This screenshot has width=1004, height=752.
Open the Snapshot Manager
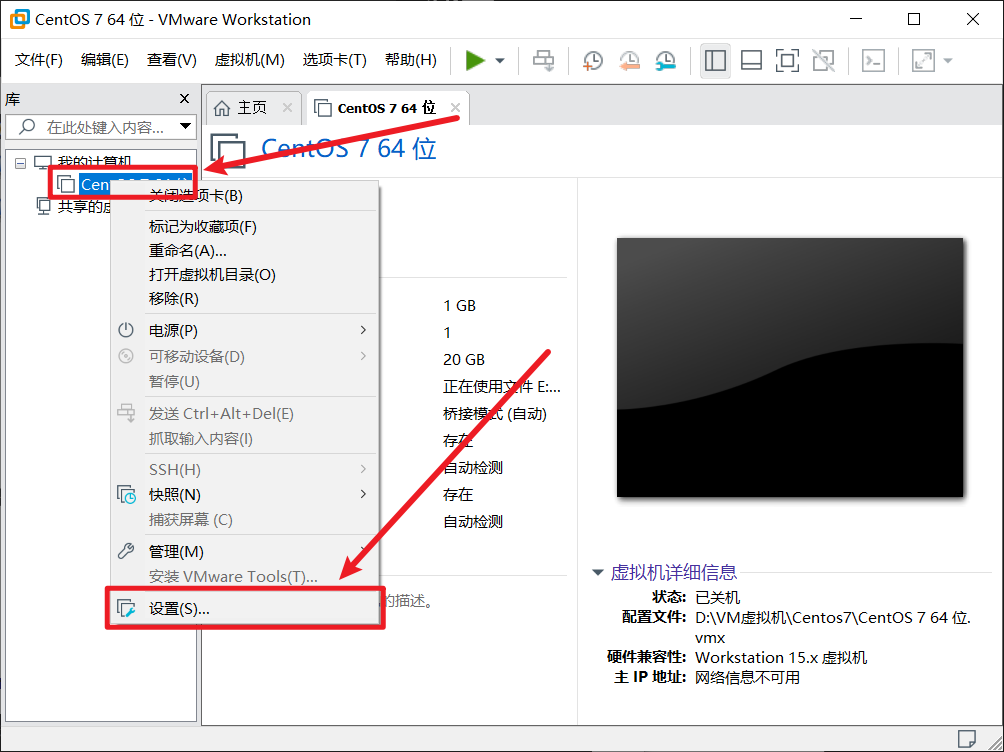pos(665,61)
